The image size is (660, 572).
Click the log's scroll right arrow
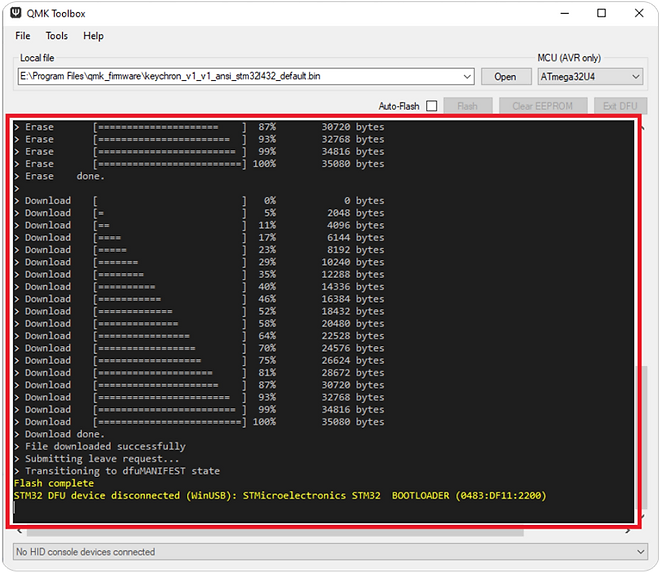[628, 531]
